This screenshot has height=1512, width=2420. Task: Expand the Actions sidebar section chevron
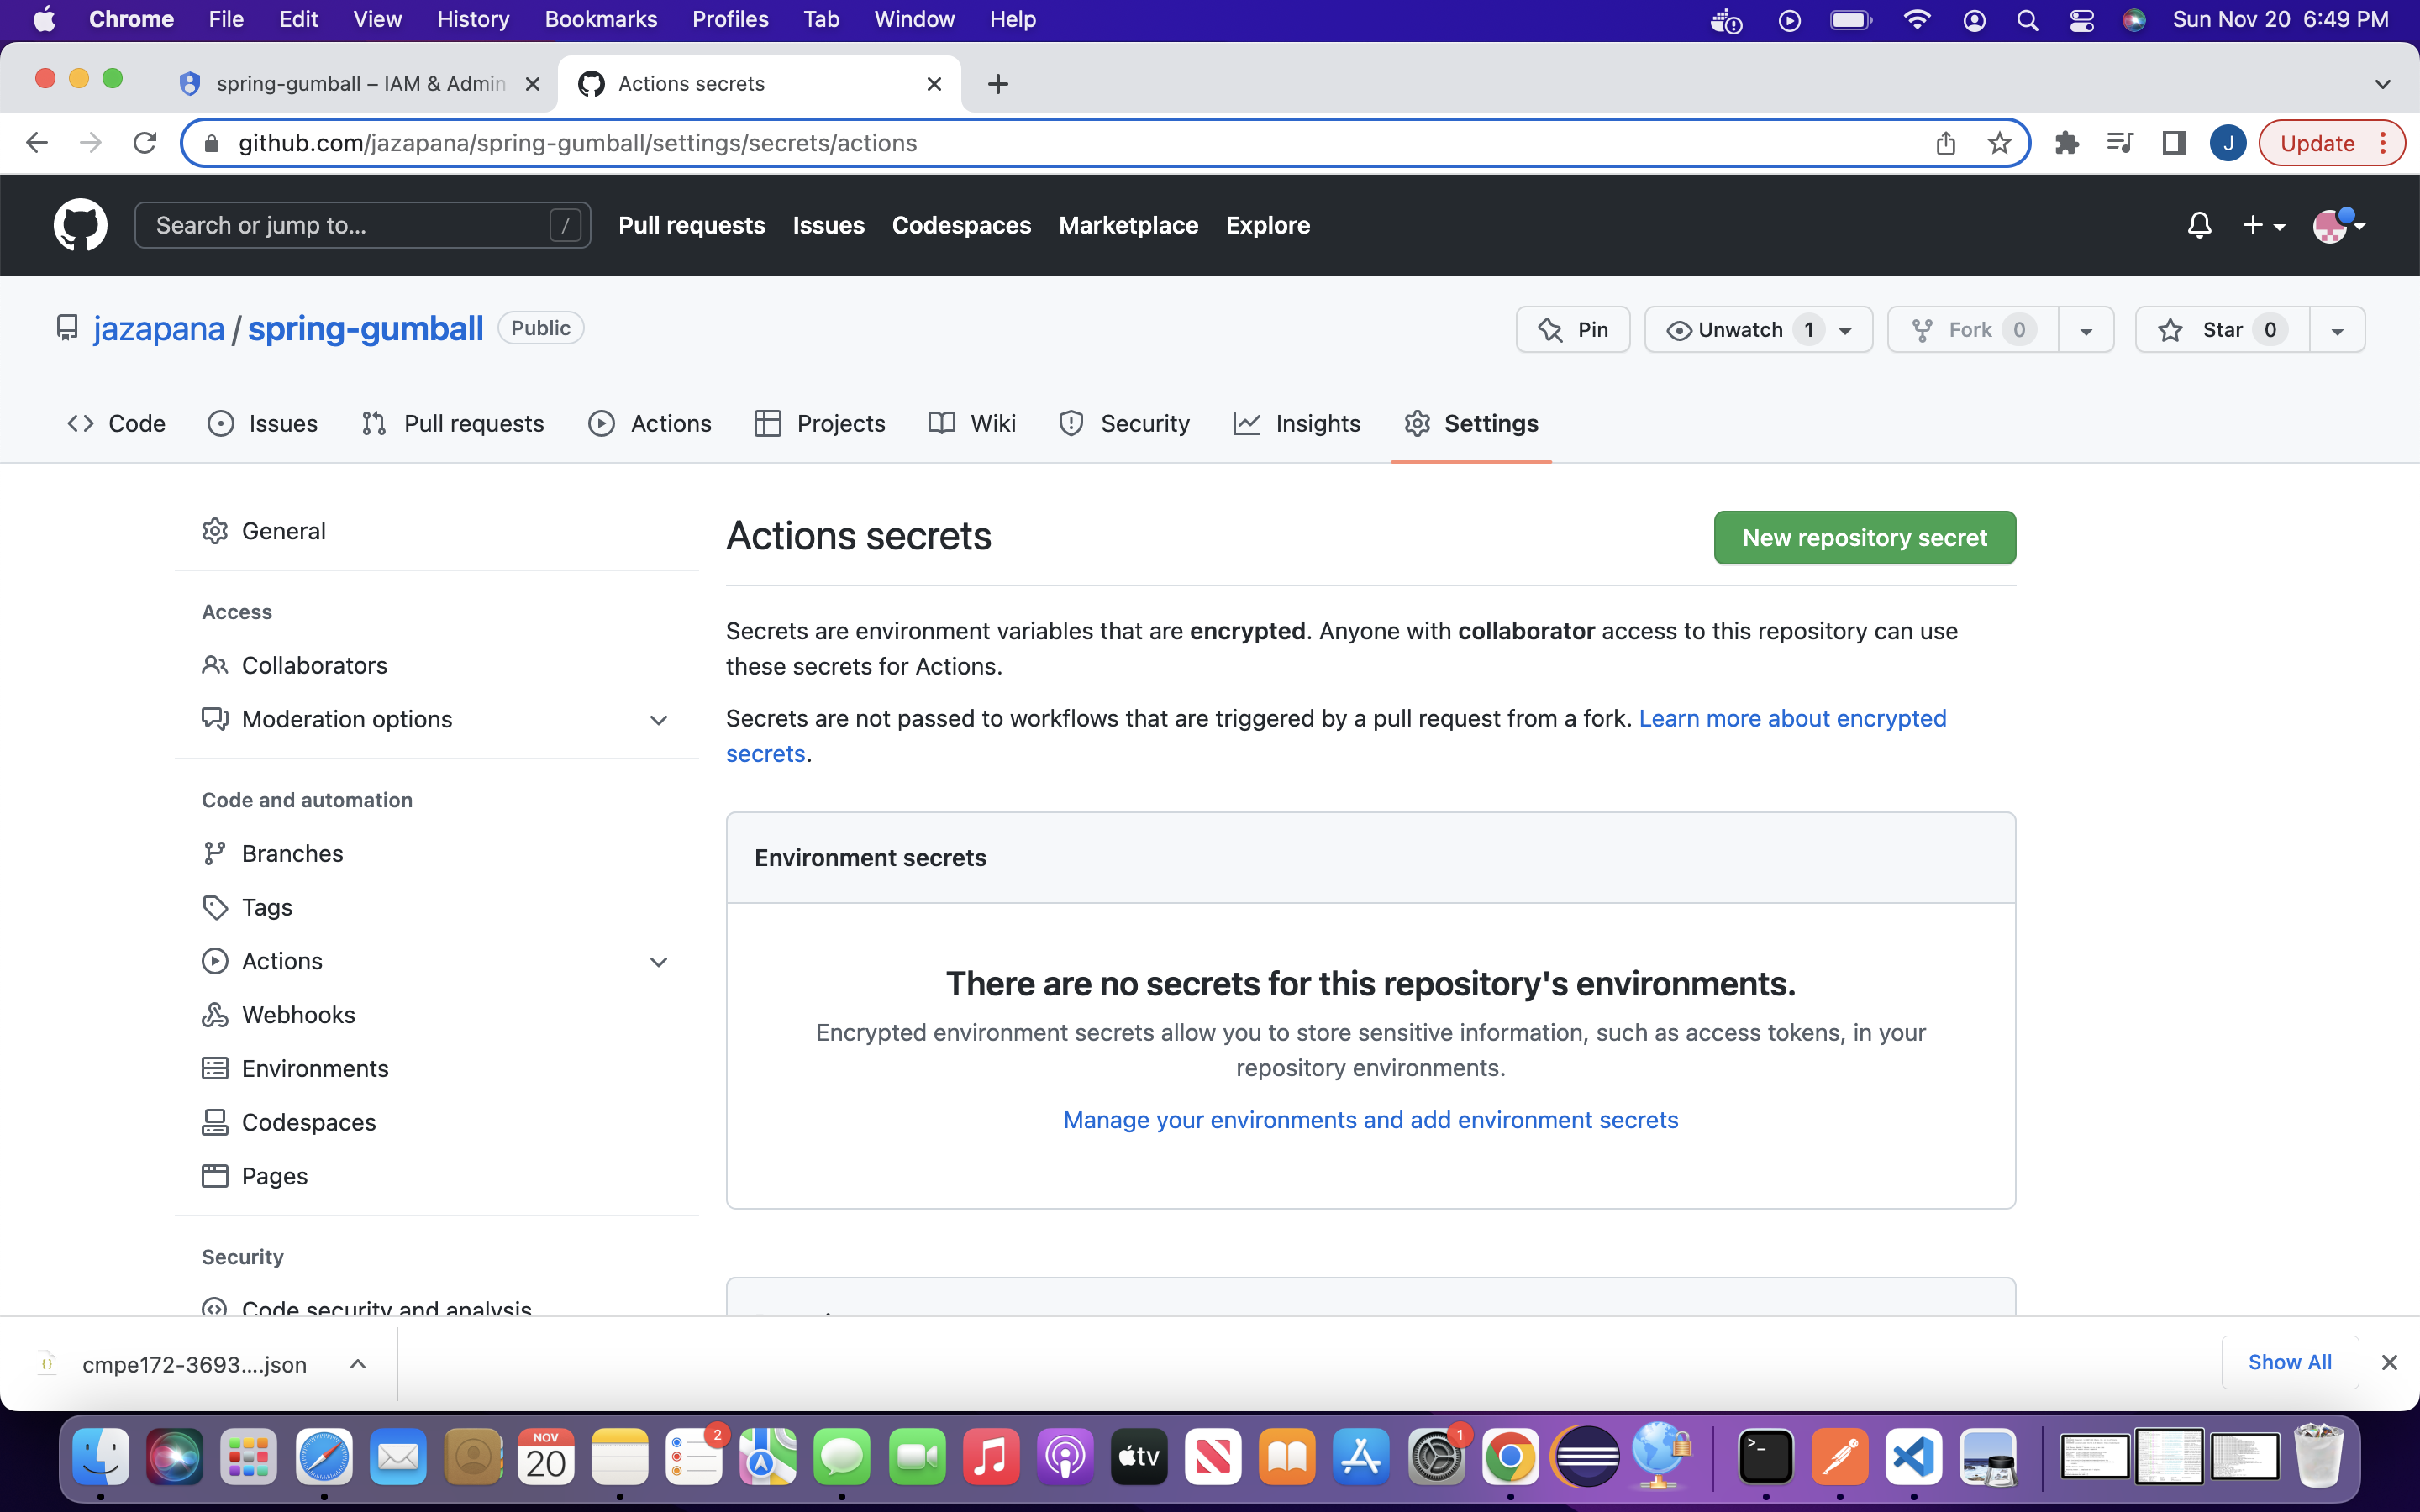point(658,962)
